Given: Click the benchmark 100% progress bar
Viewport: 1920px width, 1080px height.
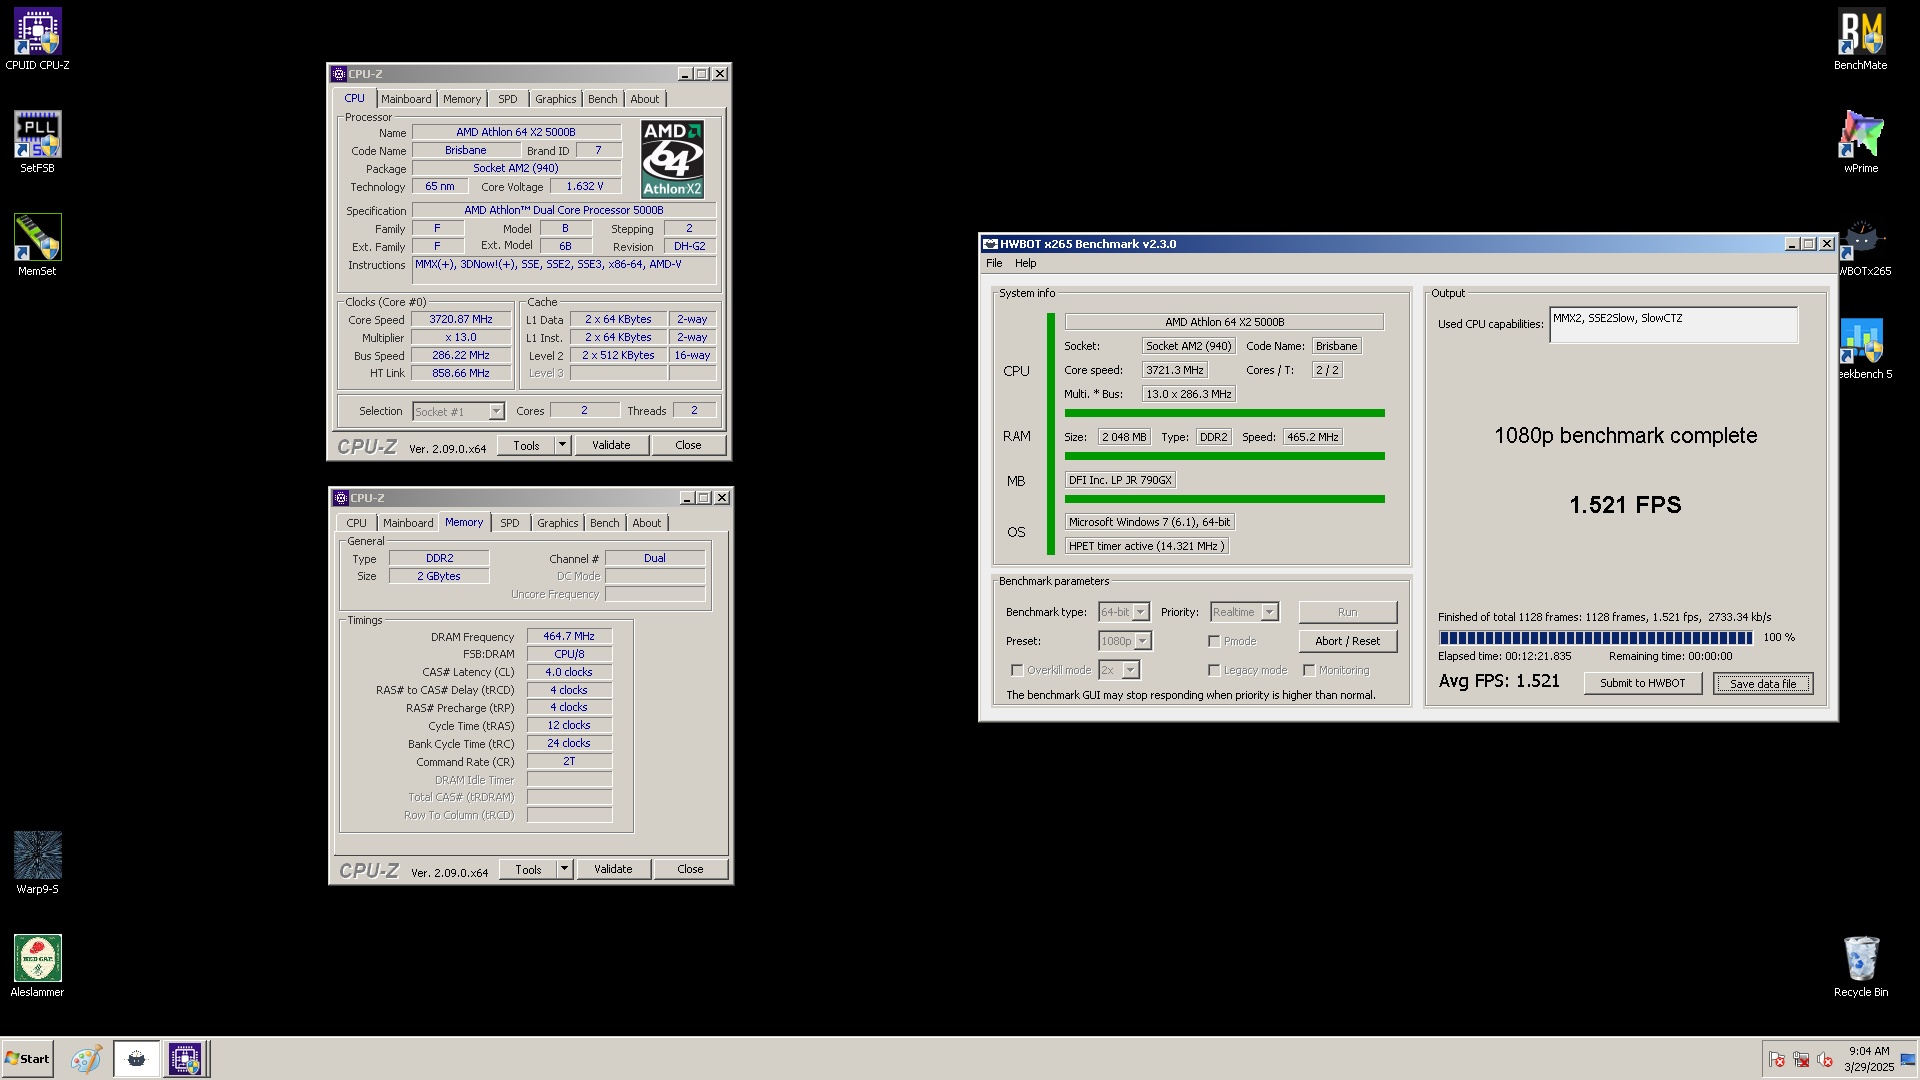Looking at the screenshot, I should pos(1595,637).
